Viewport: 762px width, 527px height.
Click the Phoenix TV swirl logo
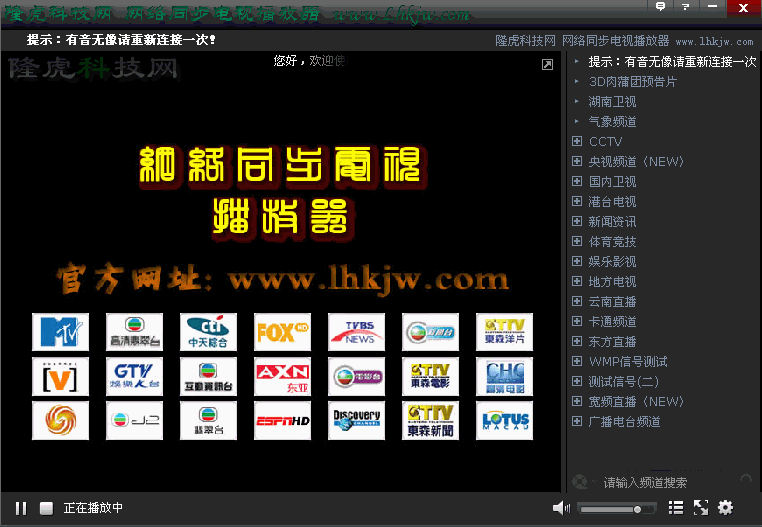[x=60, y=421]
